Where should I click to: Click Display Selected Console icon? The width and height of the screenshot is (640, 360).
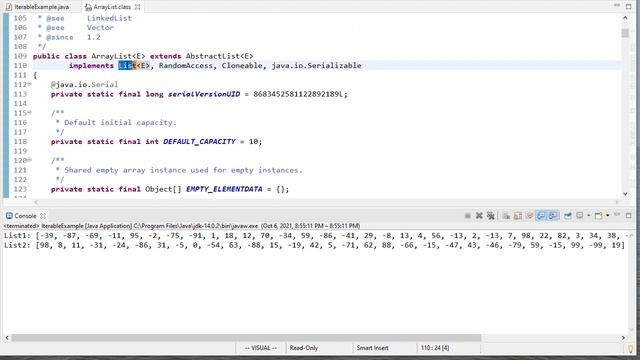[x=580, y=216]
